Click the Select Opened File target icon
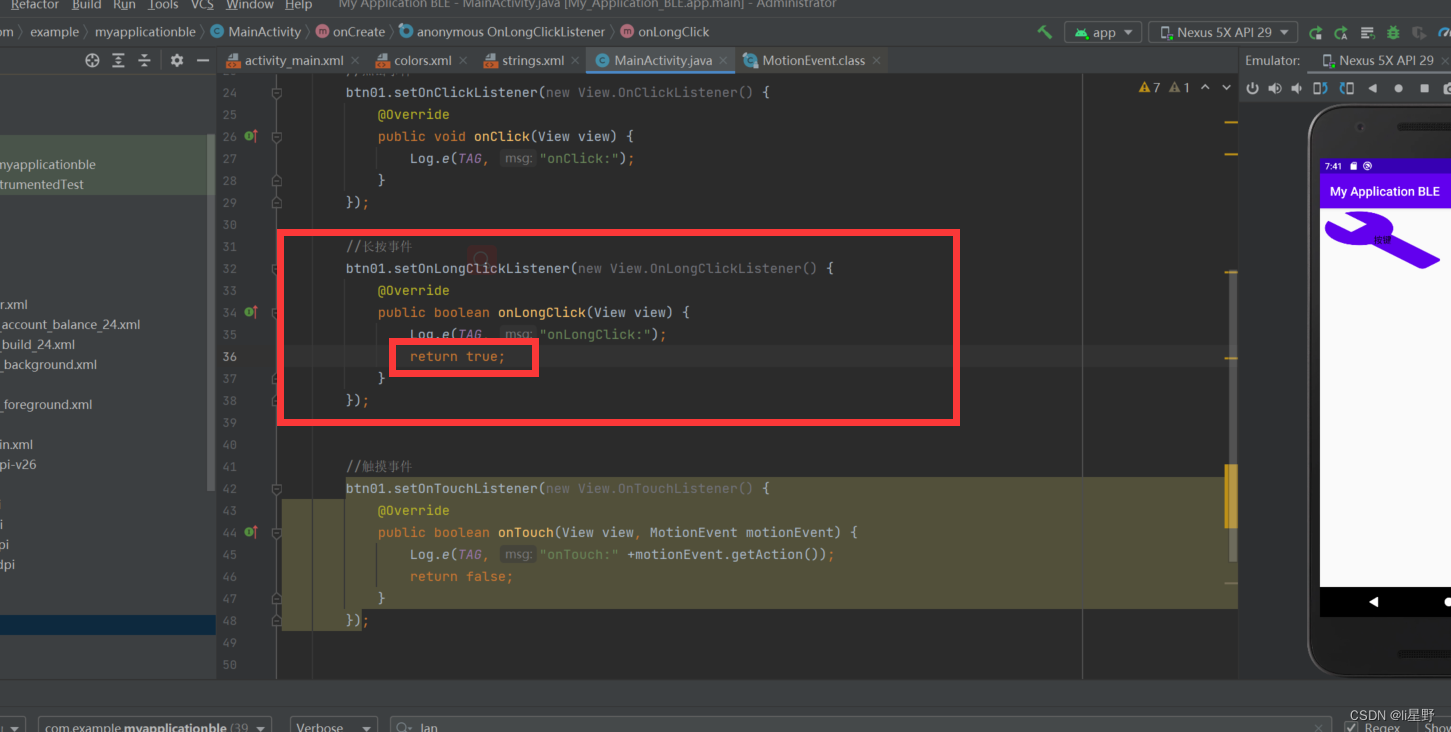 92,60
